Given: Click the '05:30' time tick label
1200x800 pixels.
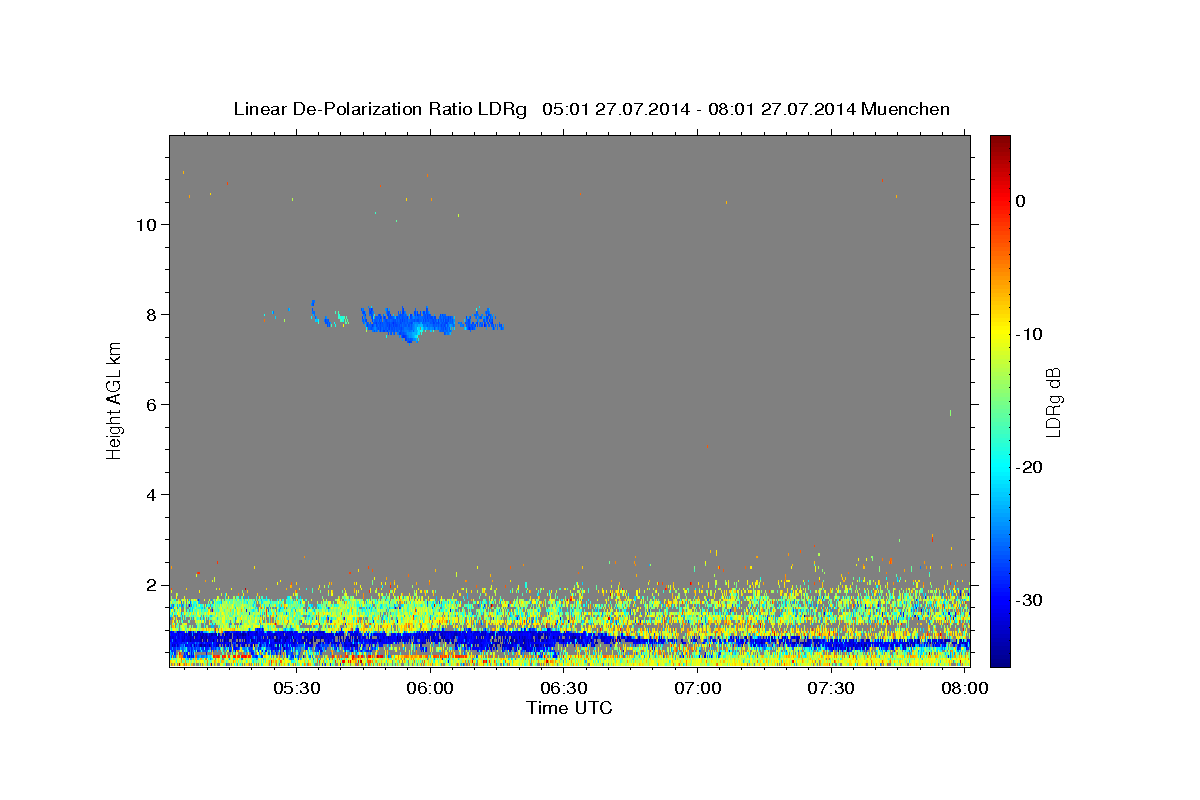Looking at the screenshot, I should [297, 689].
